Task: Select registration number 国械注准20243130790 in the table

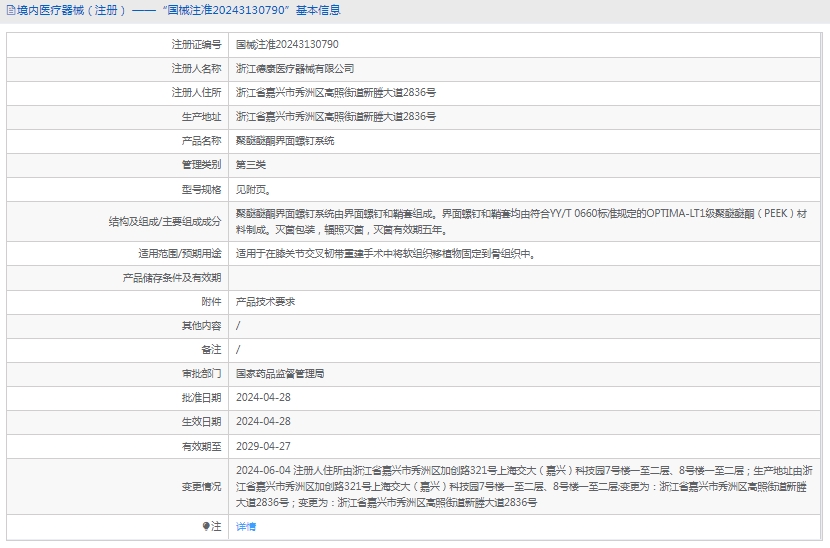Action: click(x=287, y=45)
